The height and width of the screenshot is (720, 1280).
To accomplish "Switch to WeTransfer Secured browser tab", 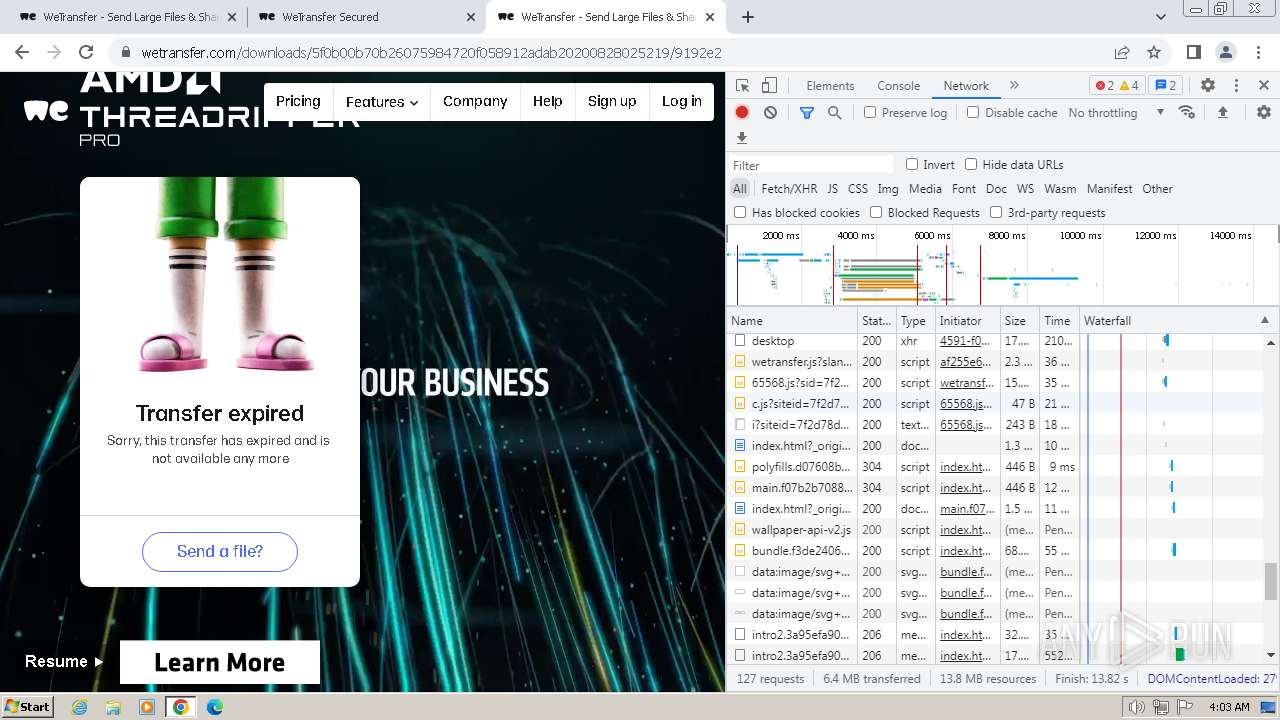I will point(366,17).
